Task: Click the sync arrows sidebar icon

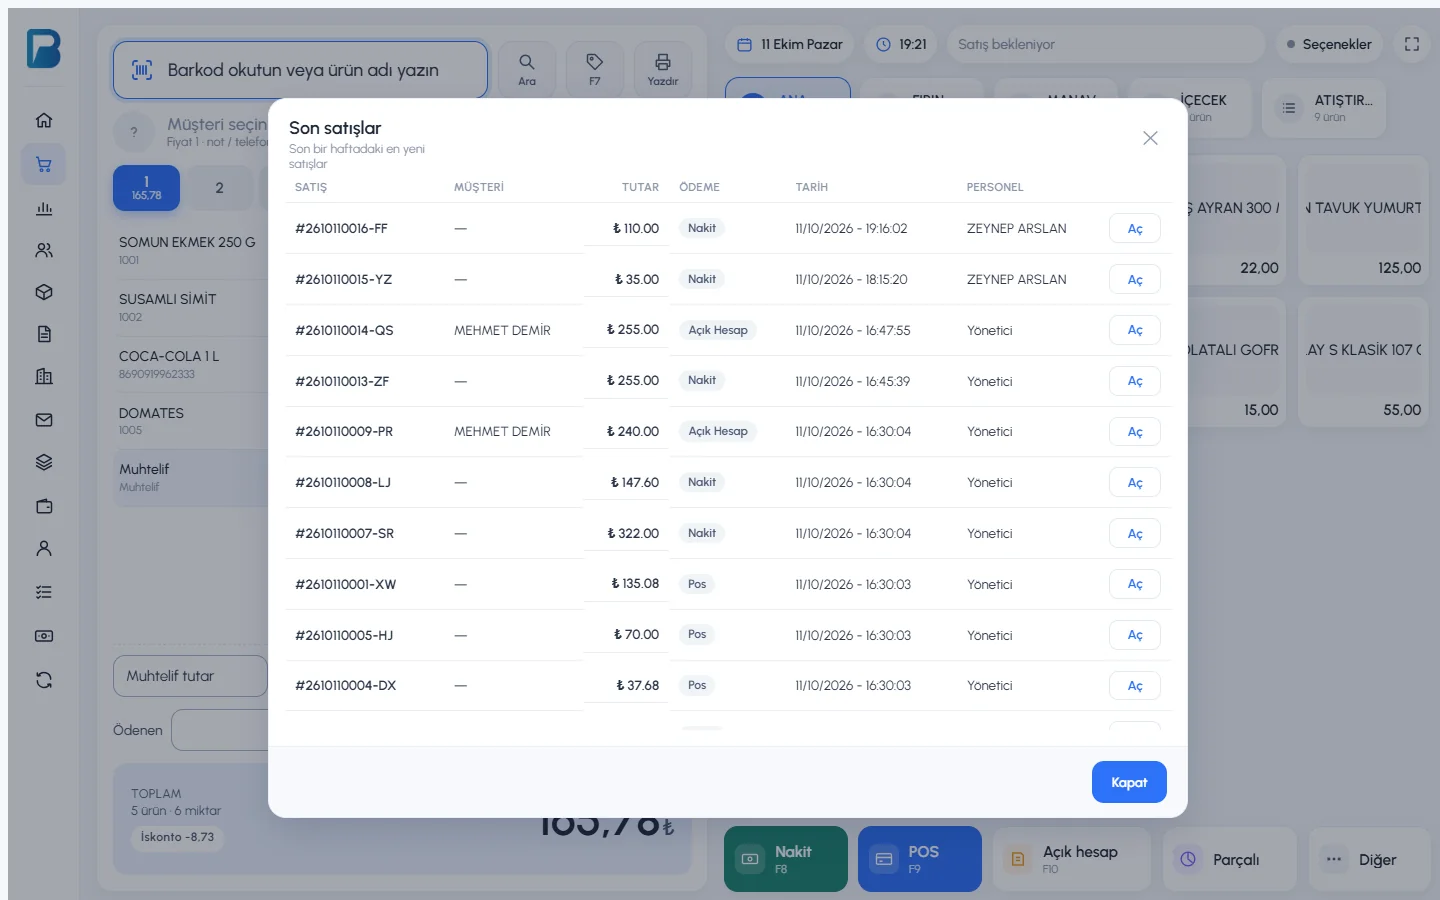Action: tap(44, 680)
